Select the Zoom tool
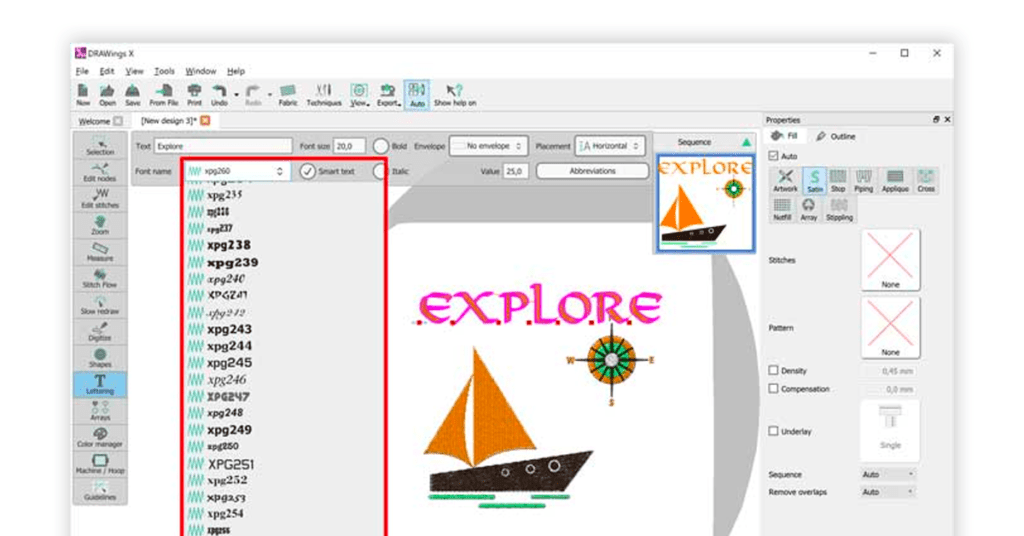The image size is (1024, 536). tap(100, 225)
